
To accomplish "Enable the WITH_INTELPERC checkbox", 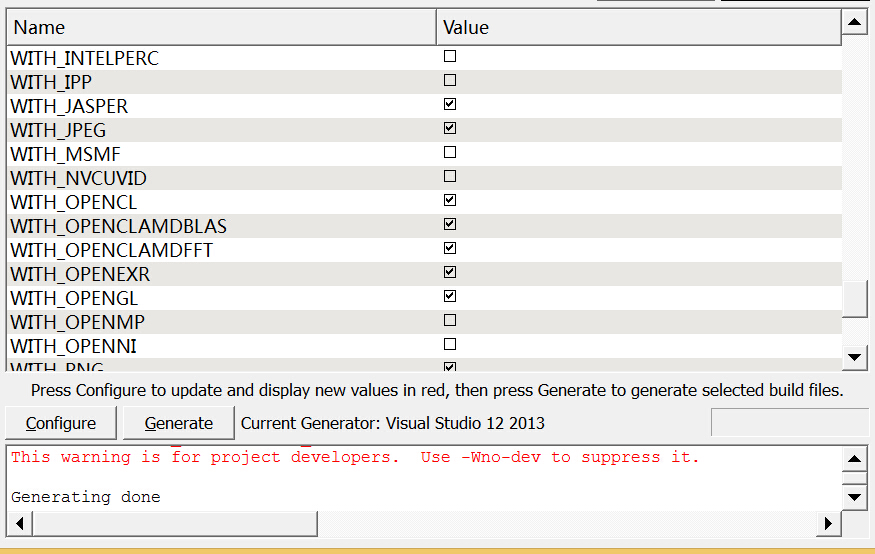I will point(450,56).
